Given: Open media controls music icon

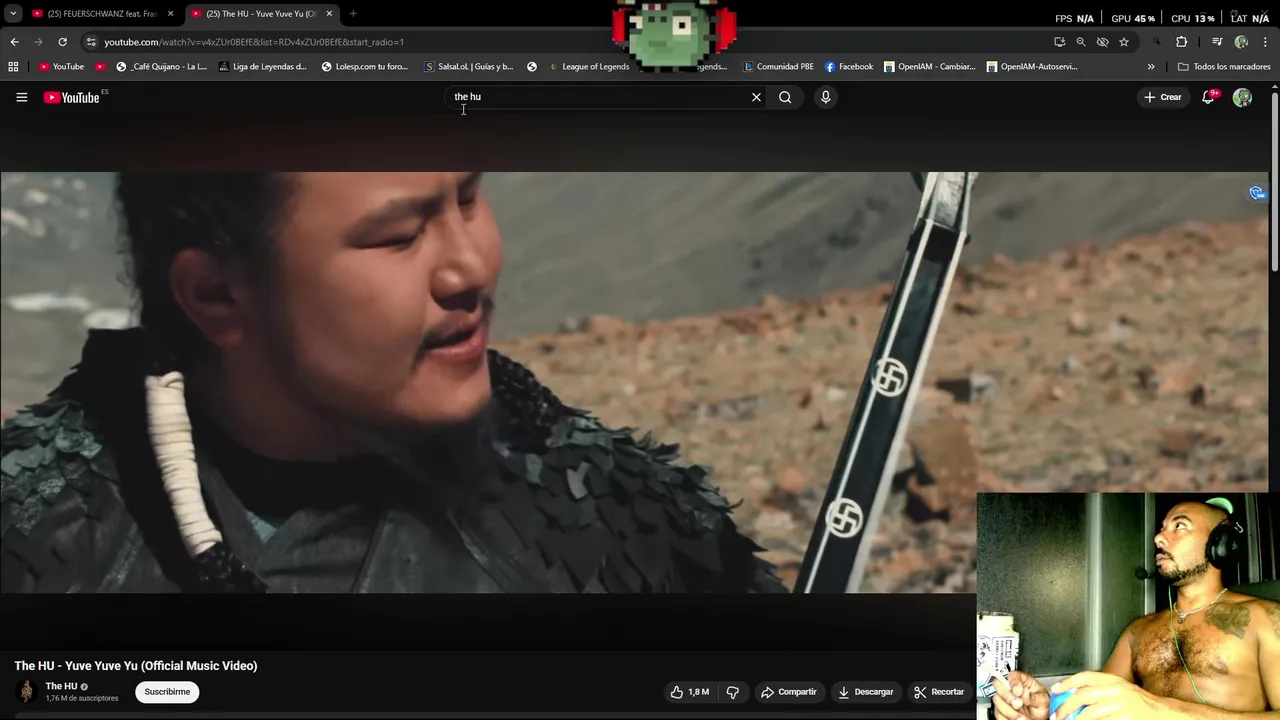Looking at the screenshot, I should click(1217, 42).
